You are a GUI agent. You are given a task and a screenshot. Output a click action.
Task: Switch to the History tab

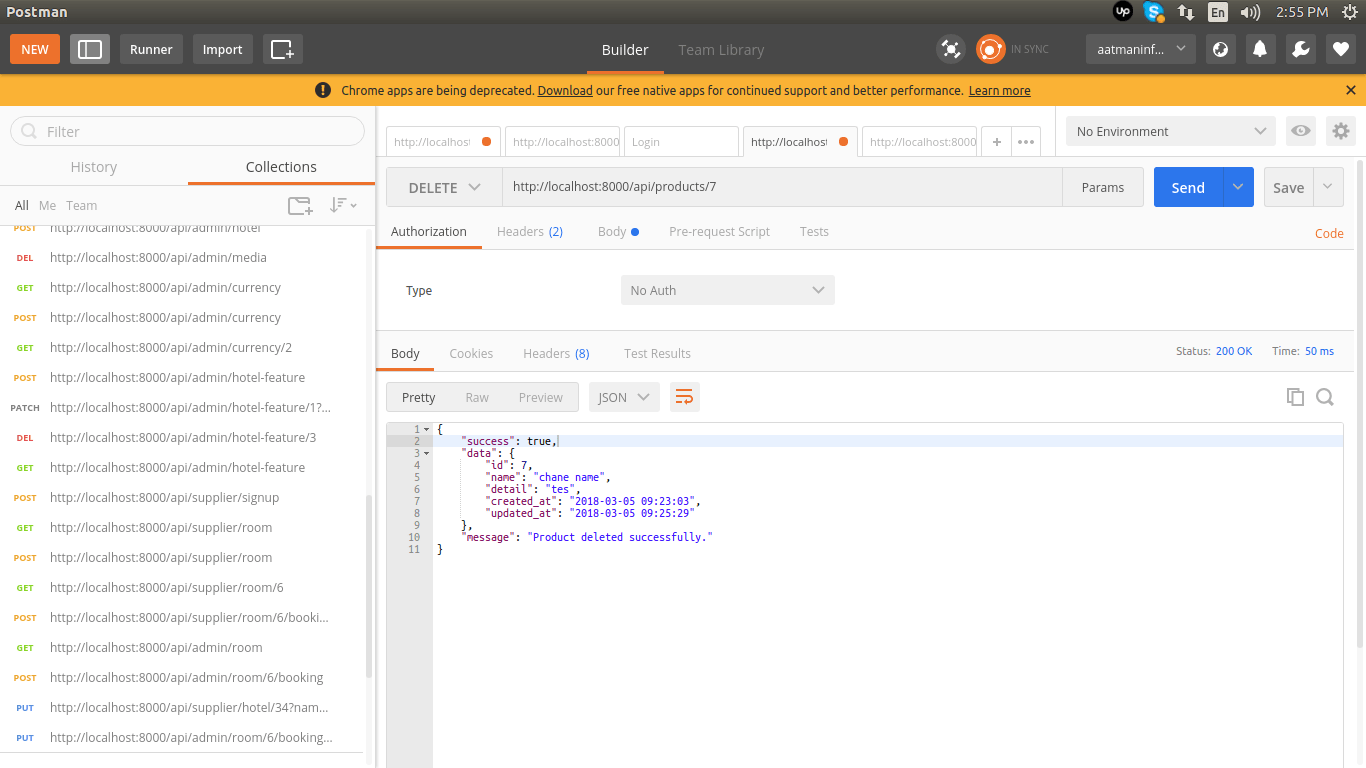tap(94, 167)
